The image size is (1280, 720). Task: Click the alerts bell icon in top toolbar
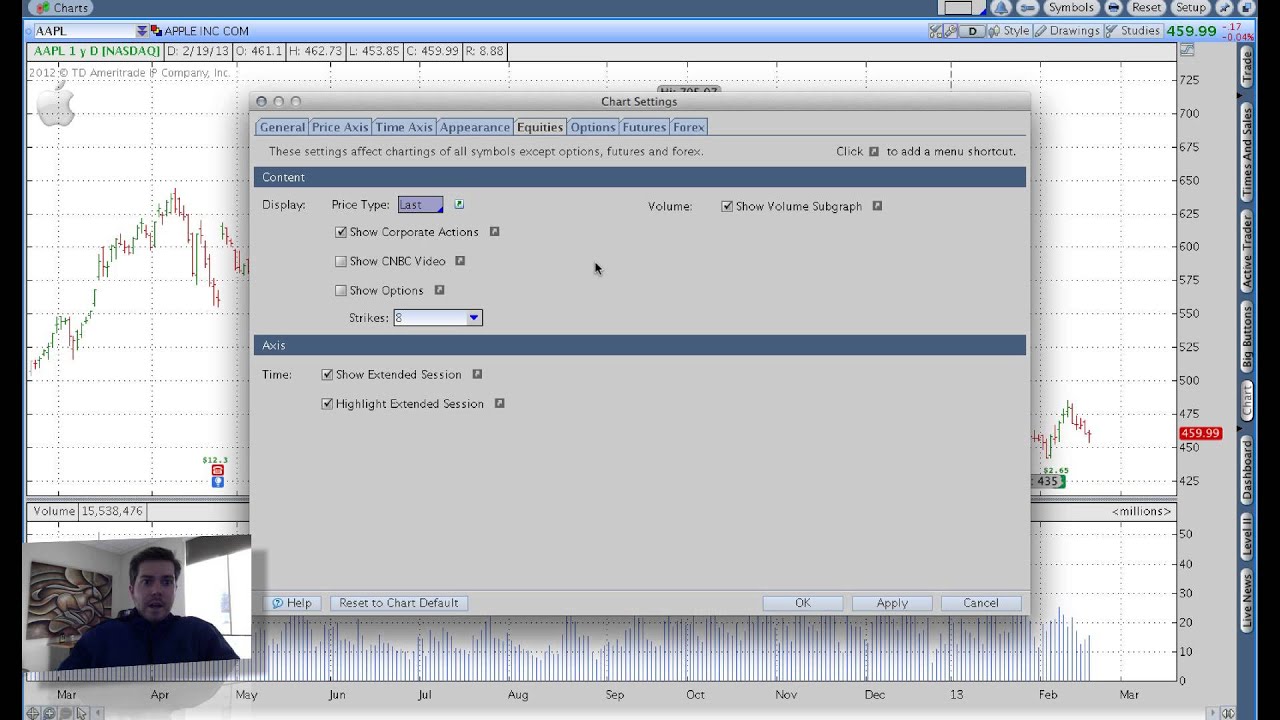(x=1001, y=8)
